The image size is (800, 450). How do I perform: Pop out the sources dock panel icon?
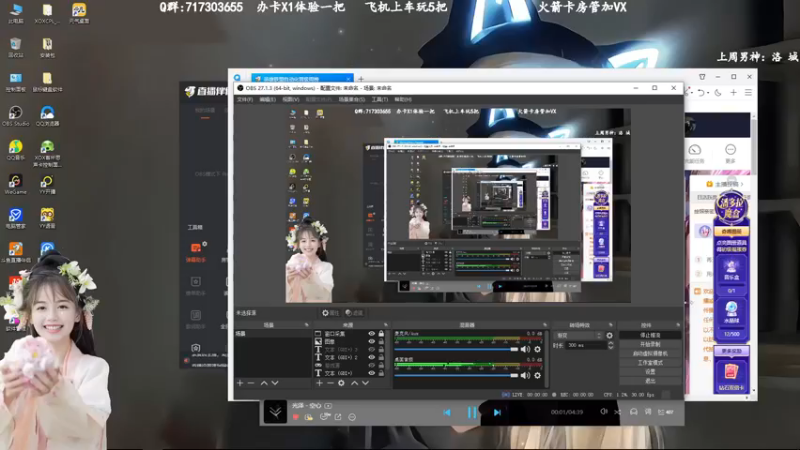(x=386, y=325)
